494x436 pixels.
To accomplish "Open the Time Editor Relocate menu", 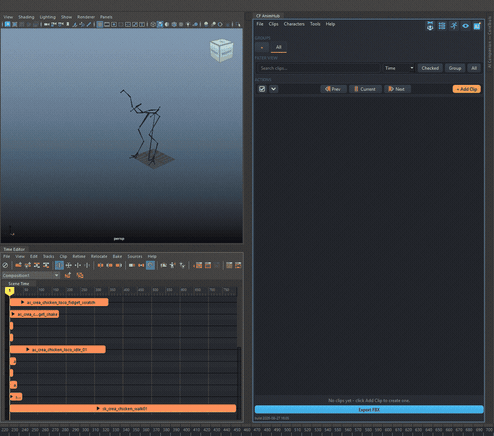I will (99, 256).
